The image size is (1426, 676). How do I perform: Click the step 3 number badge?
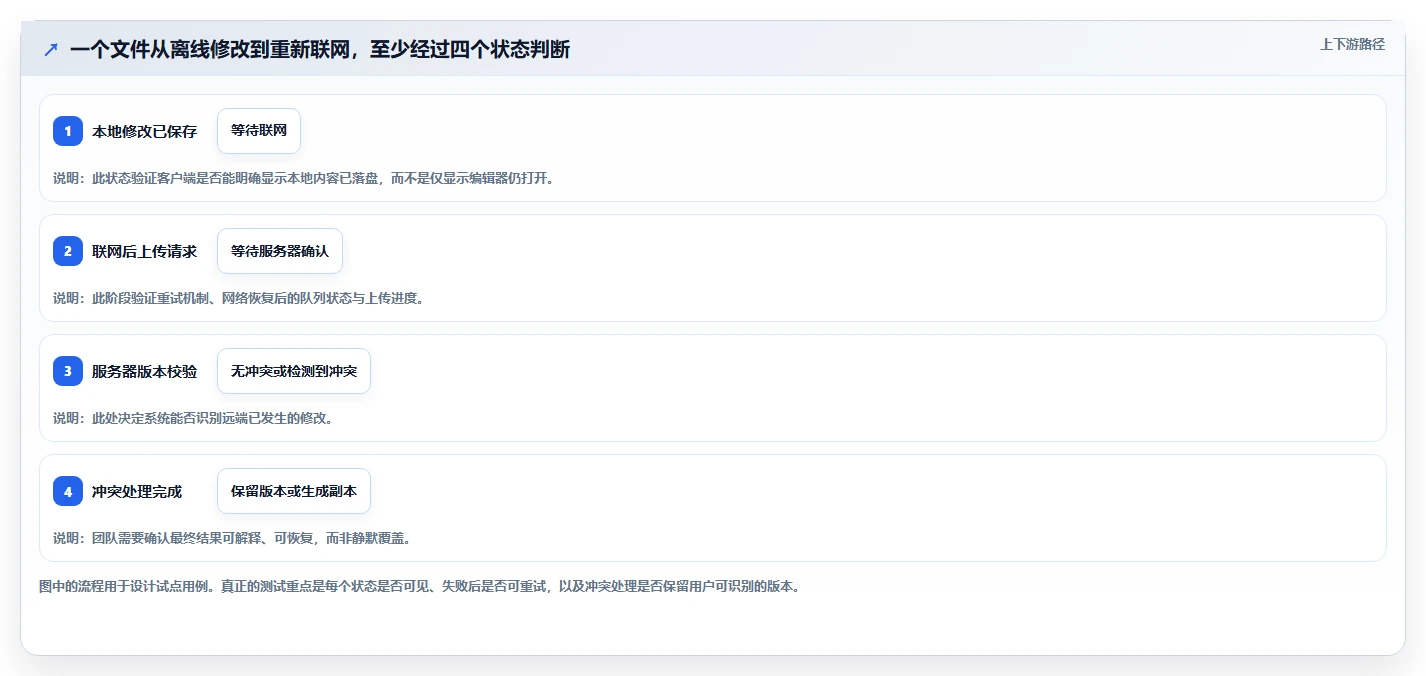[68, 371]
